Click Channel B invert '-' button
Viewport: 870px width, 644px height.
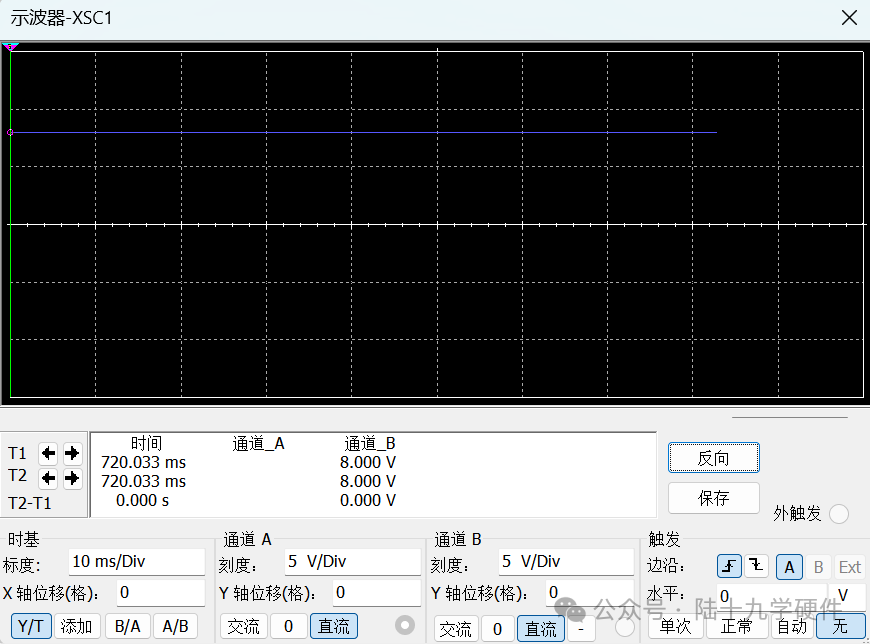581,629
